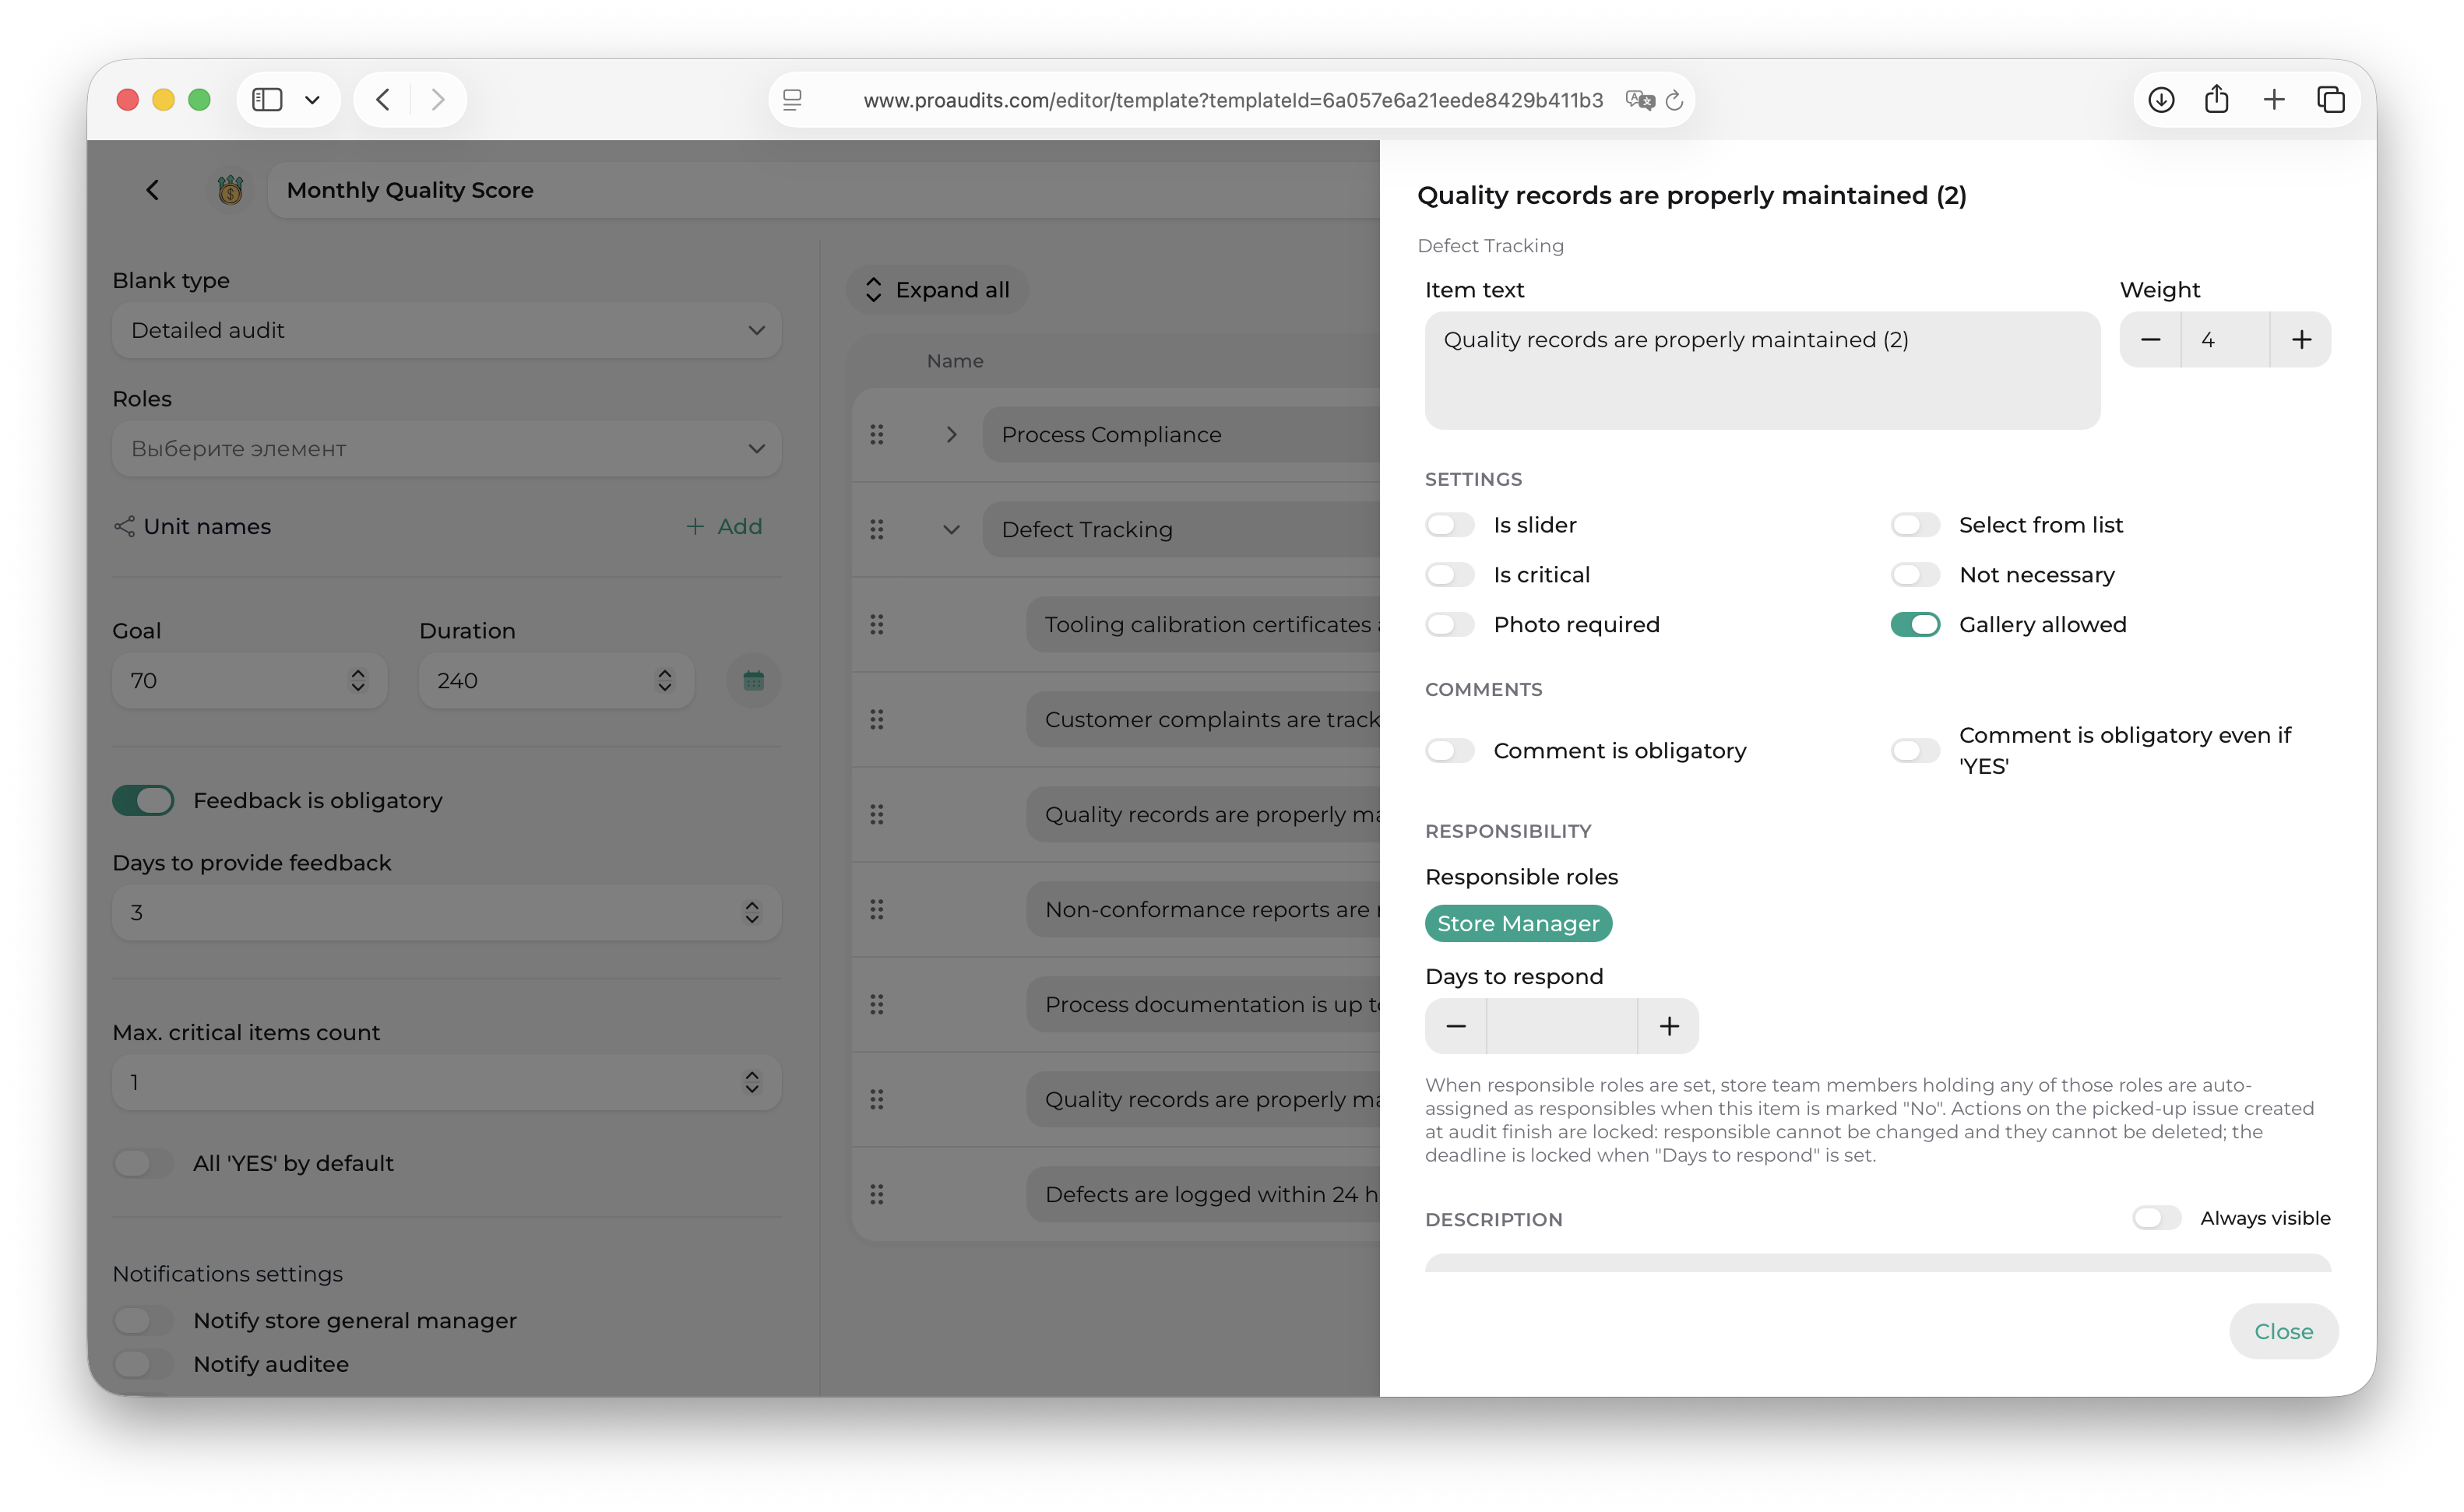
Task: Turn off Feedback is obligatory
Action: (143, 800)
